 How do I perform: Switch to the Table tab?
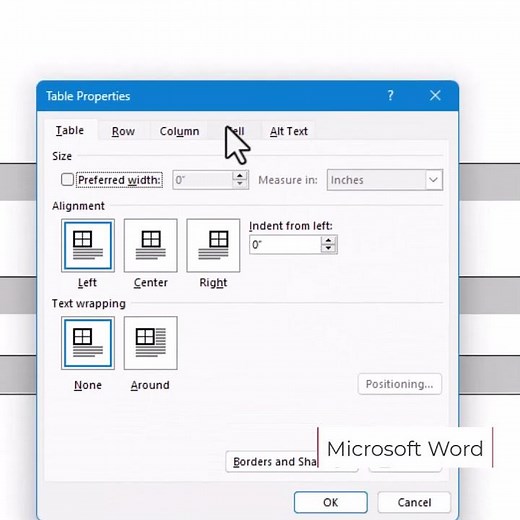[x=70, y=130]
